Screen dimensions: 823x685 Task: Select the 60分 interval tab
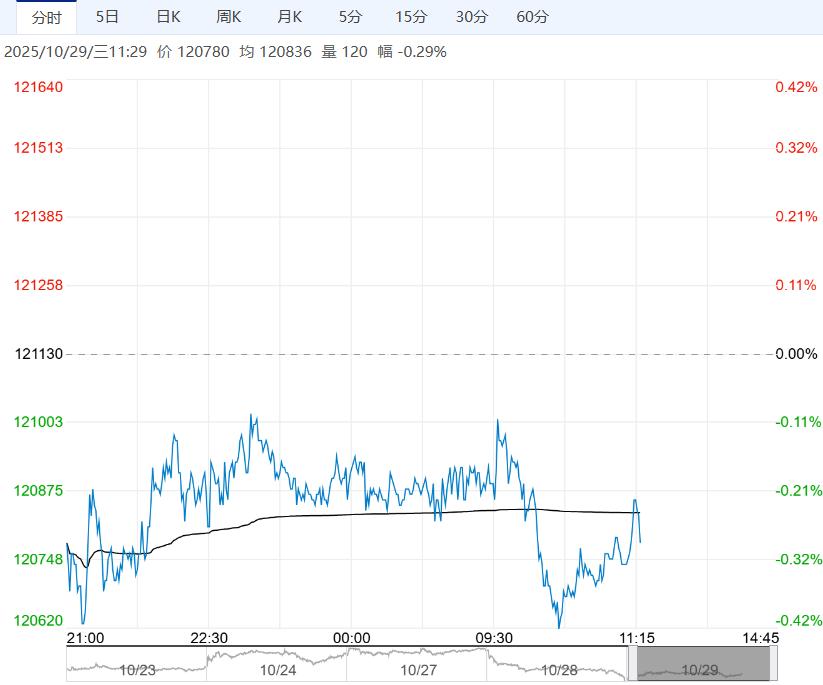(x=533, y=17)
